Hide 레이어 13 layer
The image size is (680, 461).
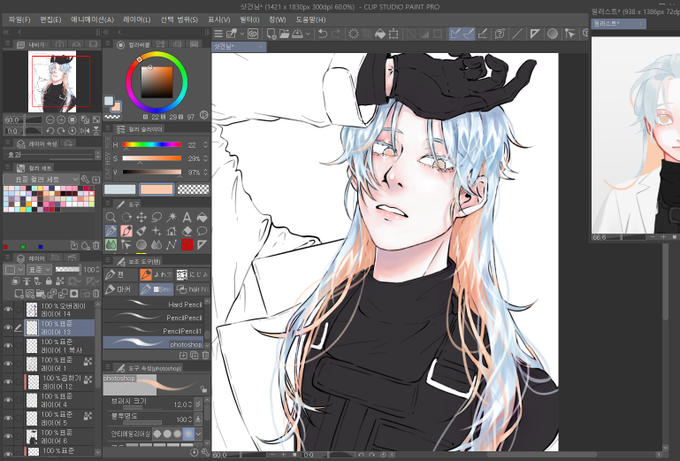tap(8, 328)
